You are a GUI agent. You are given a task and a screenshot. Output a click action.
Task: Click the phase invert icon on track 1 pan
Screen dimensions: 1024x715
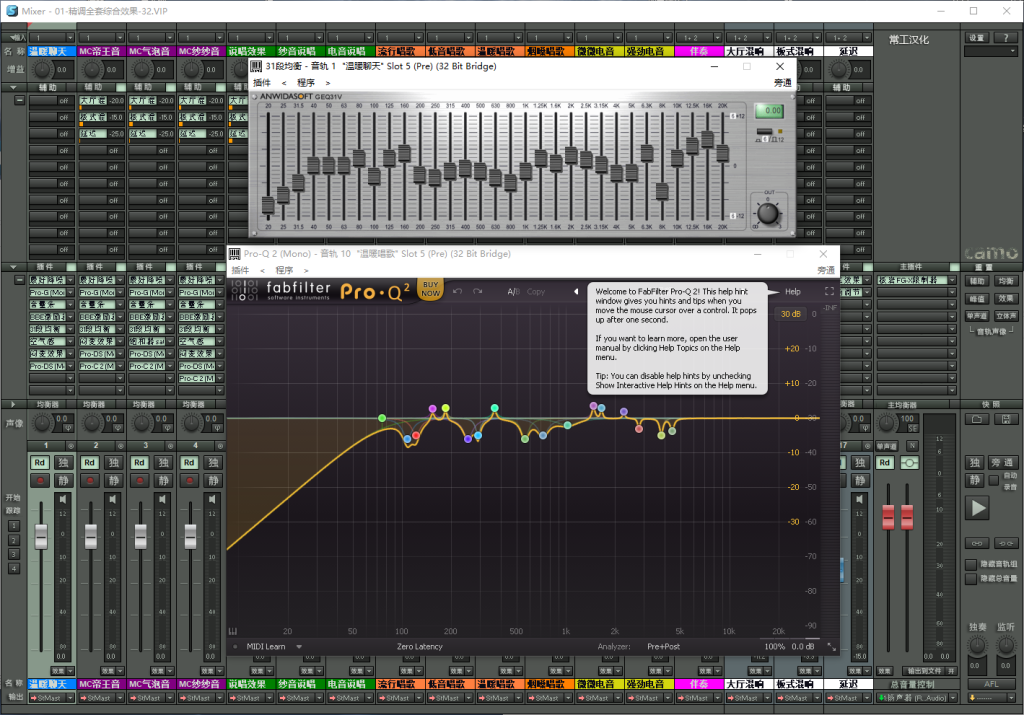coord(67,428)
